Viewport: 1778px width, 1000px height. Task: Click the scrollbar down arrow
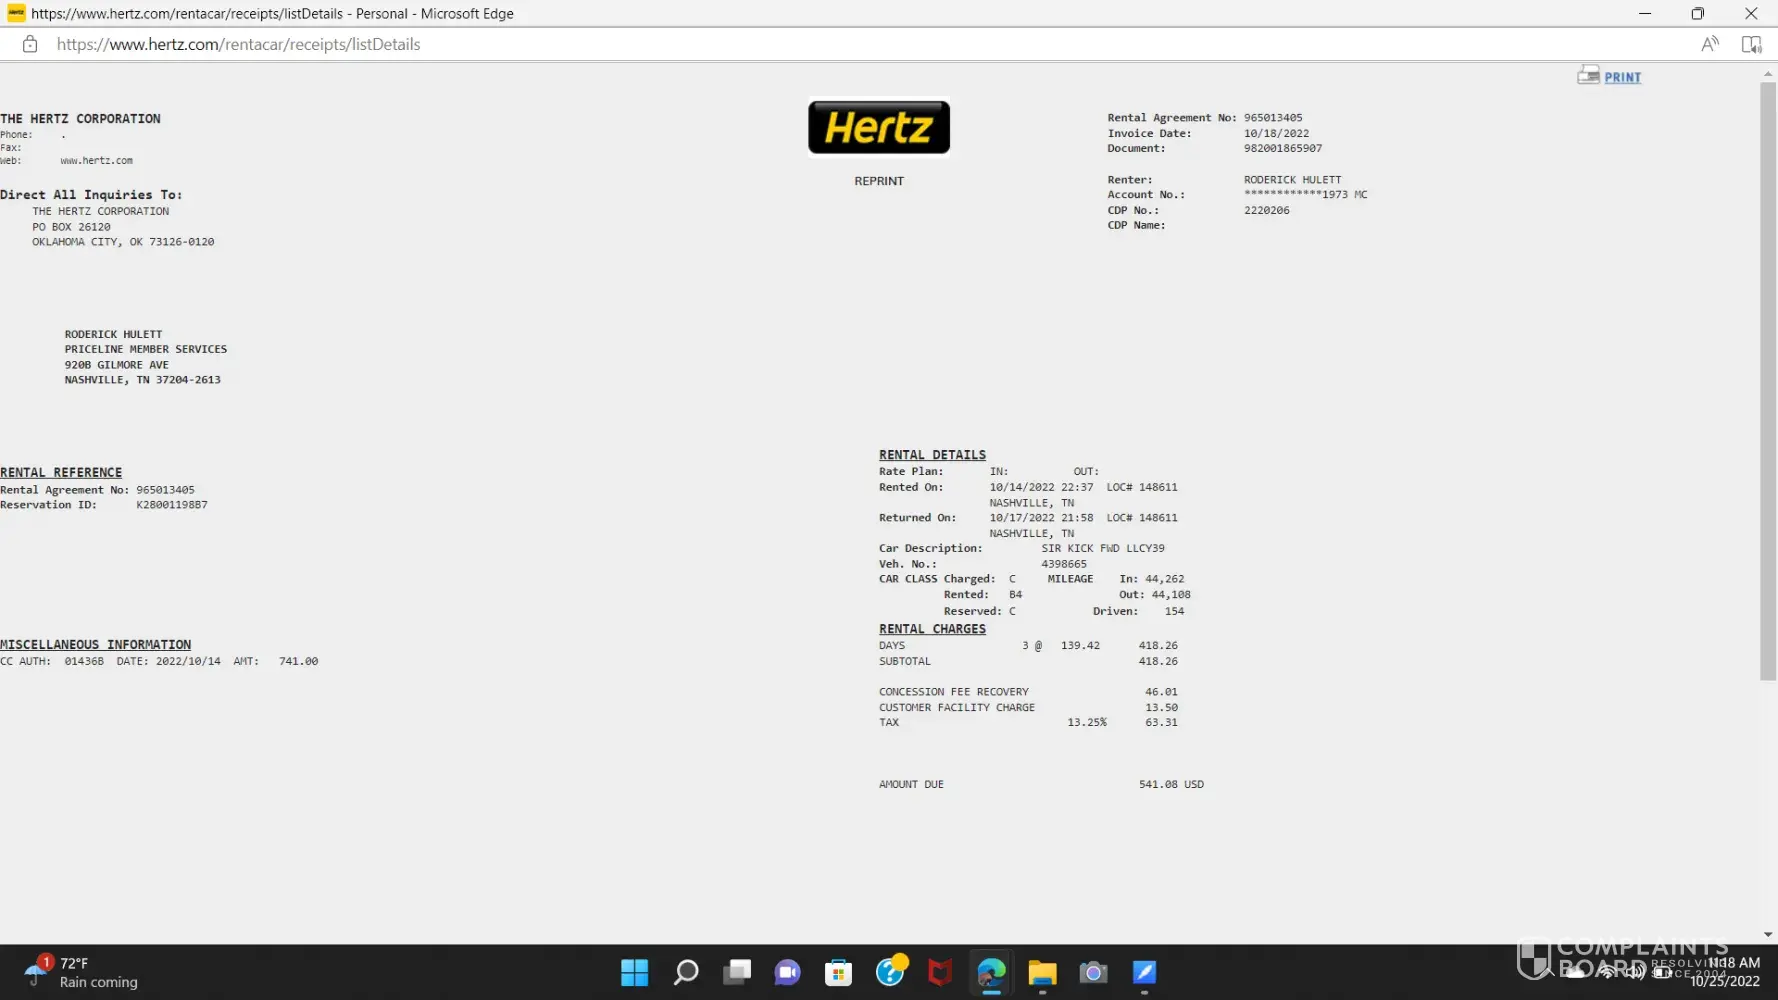(1768, 935)
